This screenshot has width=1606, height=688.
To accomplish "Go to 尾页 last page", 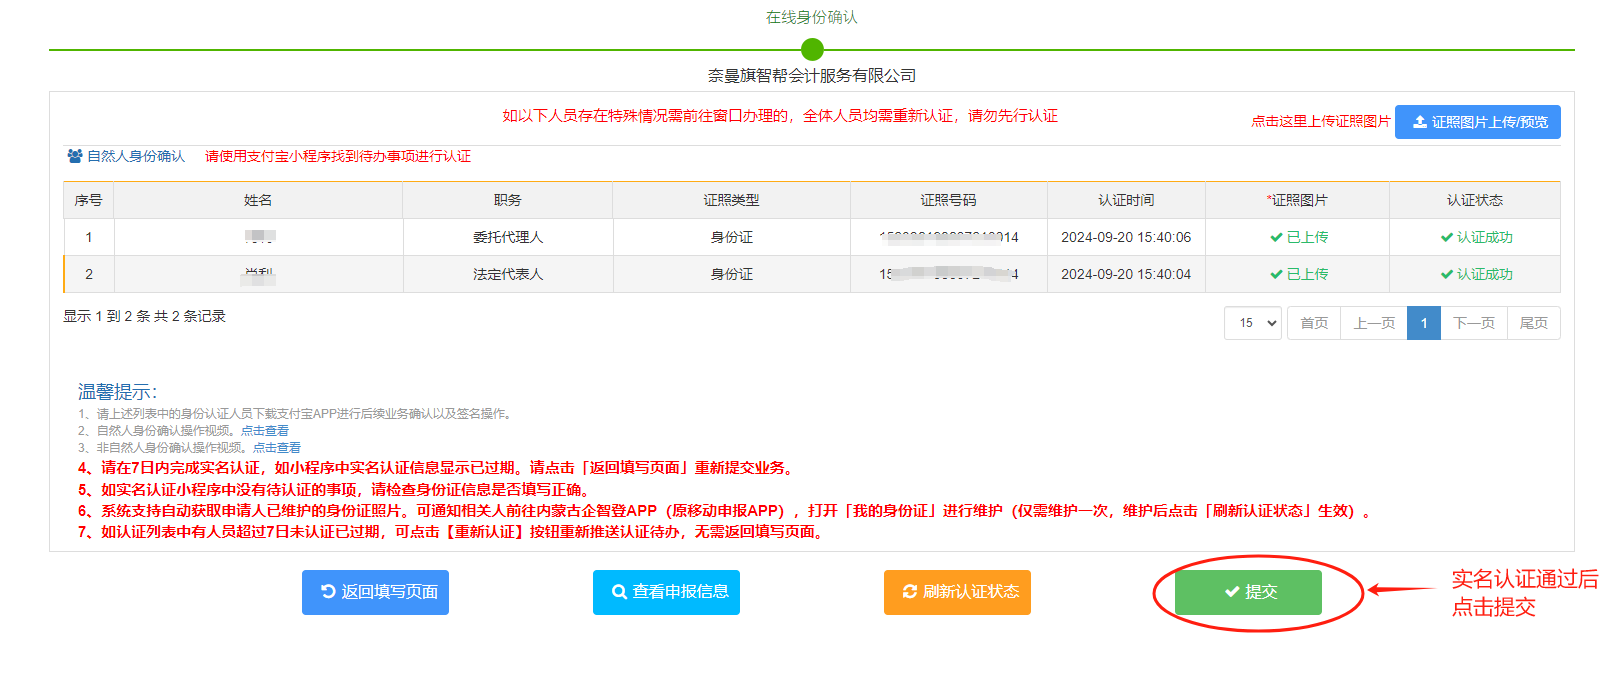I will (x=1533, y=323).
